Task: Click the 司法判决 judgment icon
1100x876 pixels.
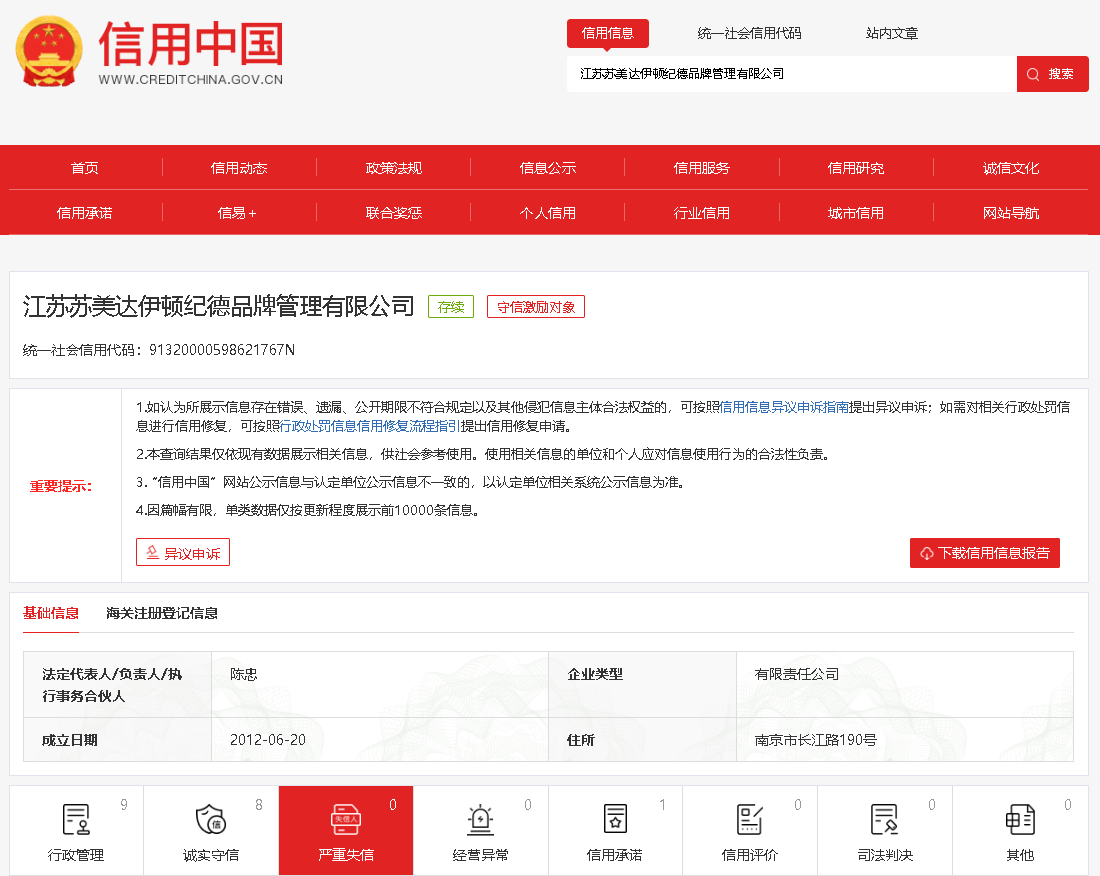Action: [885, 819]
